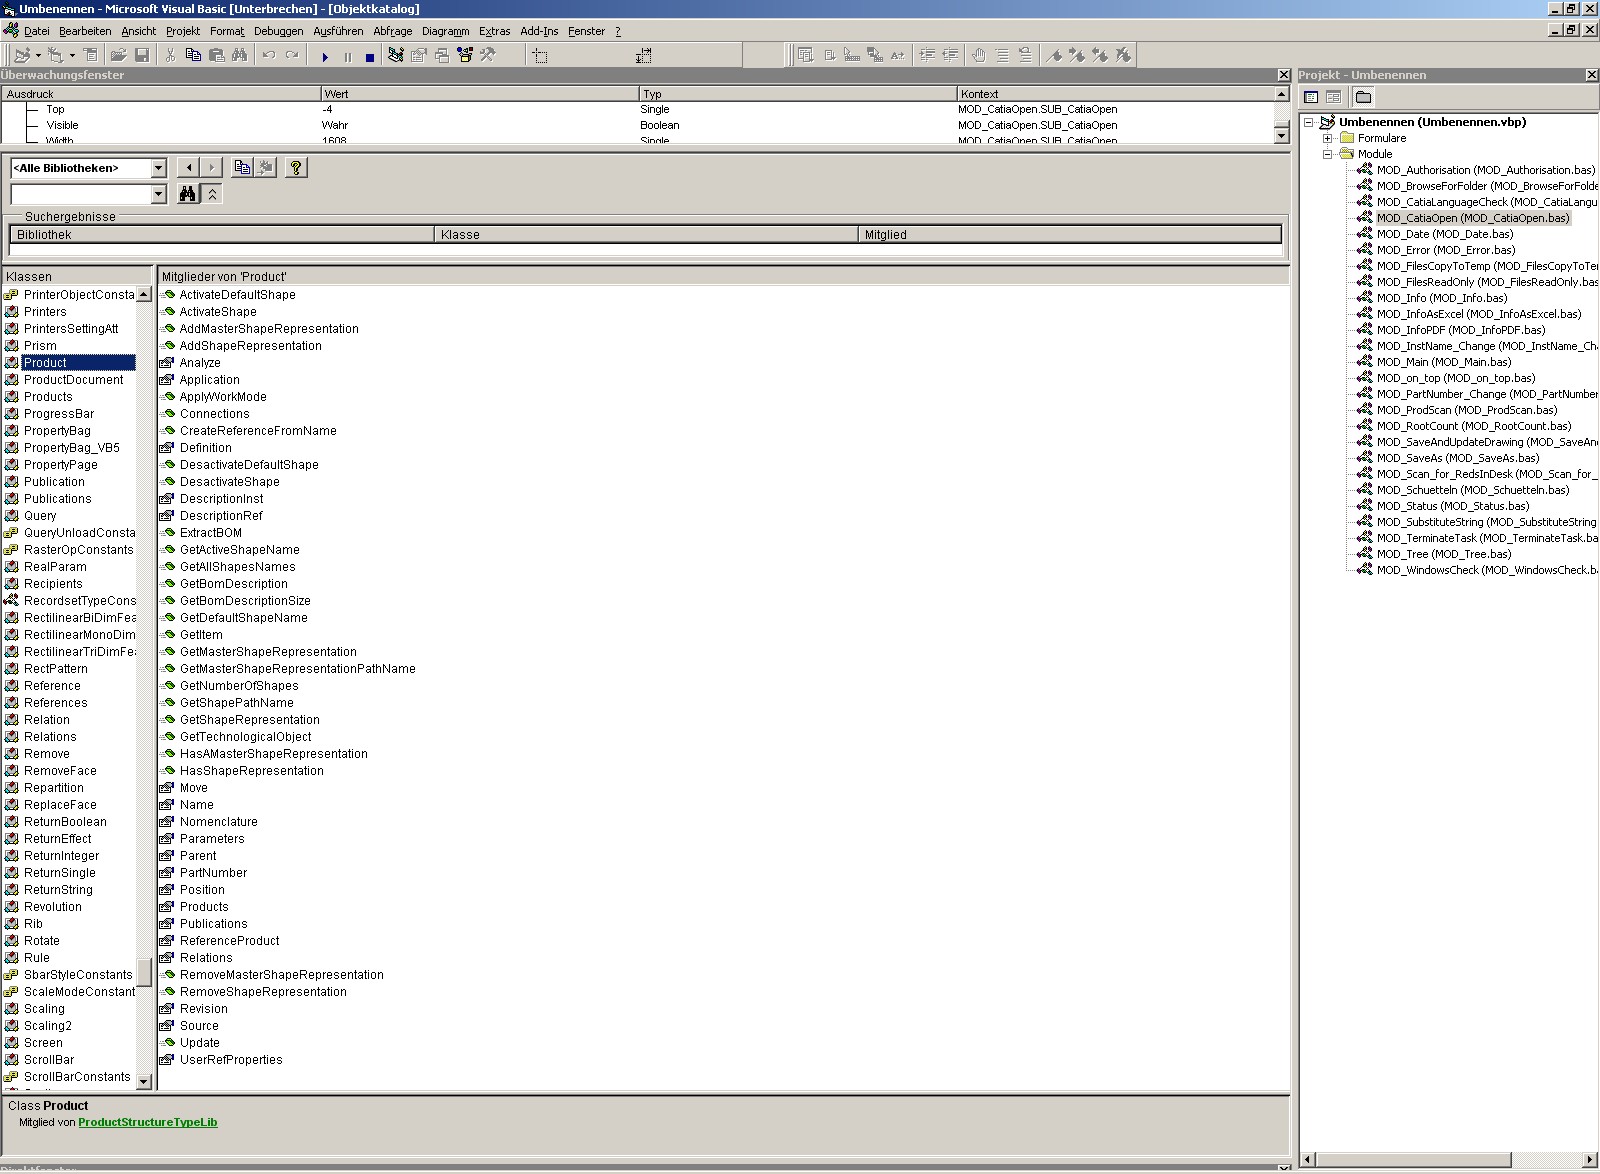Viewport: 1600px width, 1174px height.
Task: Select MOD_SaveAs module in project tree
Action: (1457, 458)
